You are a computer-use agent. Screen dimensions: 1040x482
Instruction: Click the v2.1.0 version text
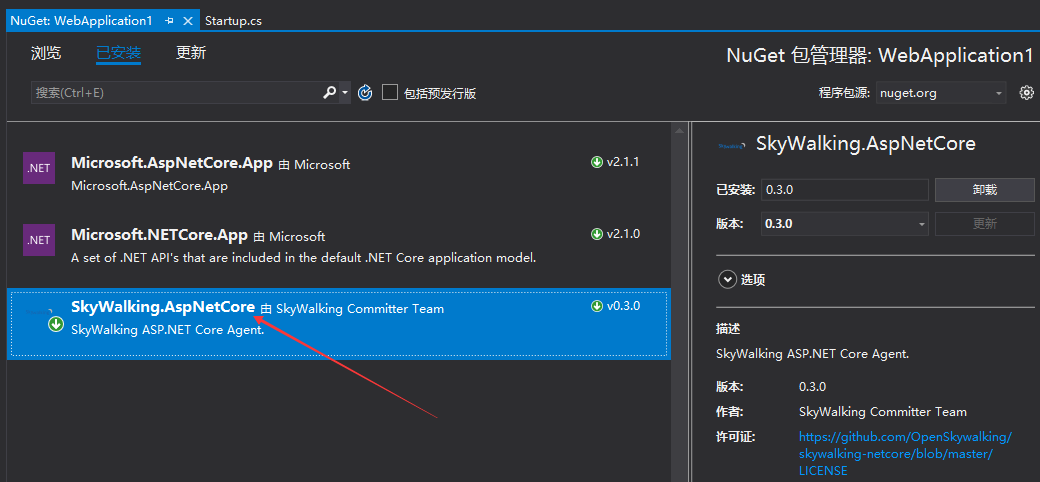coord(623,234)
